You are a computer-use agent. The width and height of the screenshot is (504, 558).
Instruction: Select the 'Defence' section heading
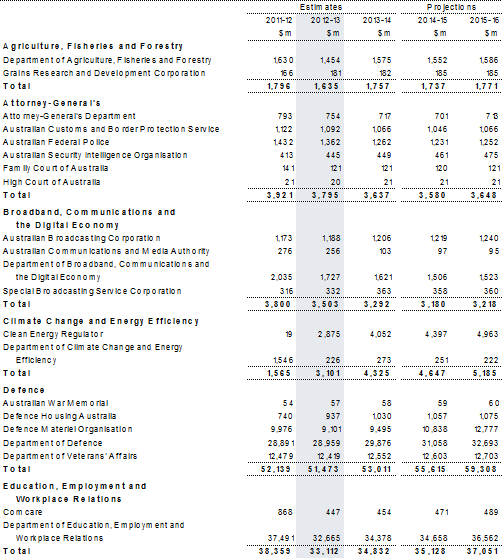tap(24, 390)
